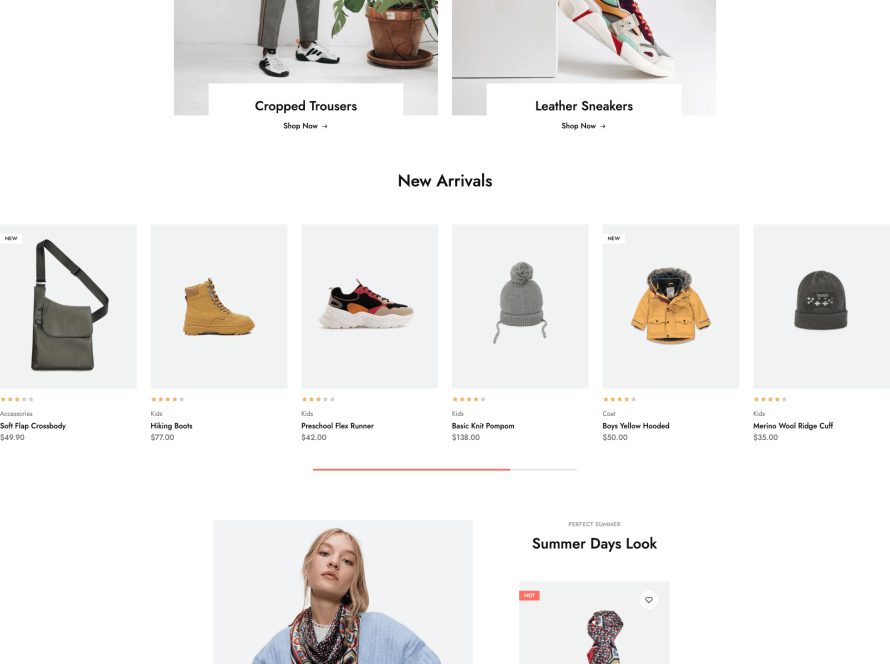
Task: Add scarf product to wishlist heart icon
Action: click(649, 600)
